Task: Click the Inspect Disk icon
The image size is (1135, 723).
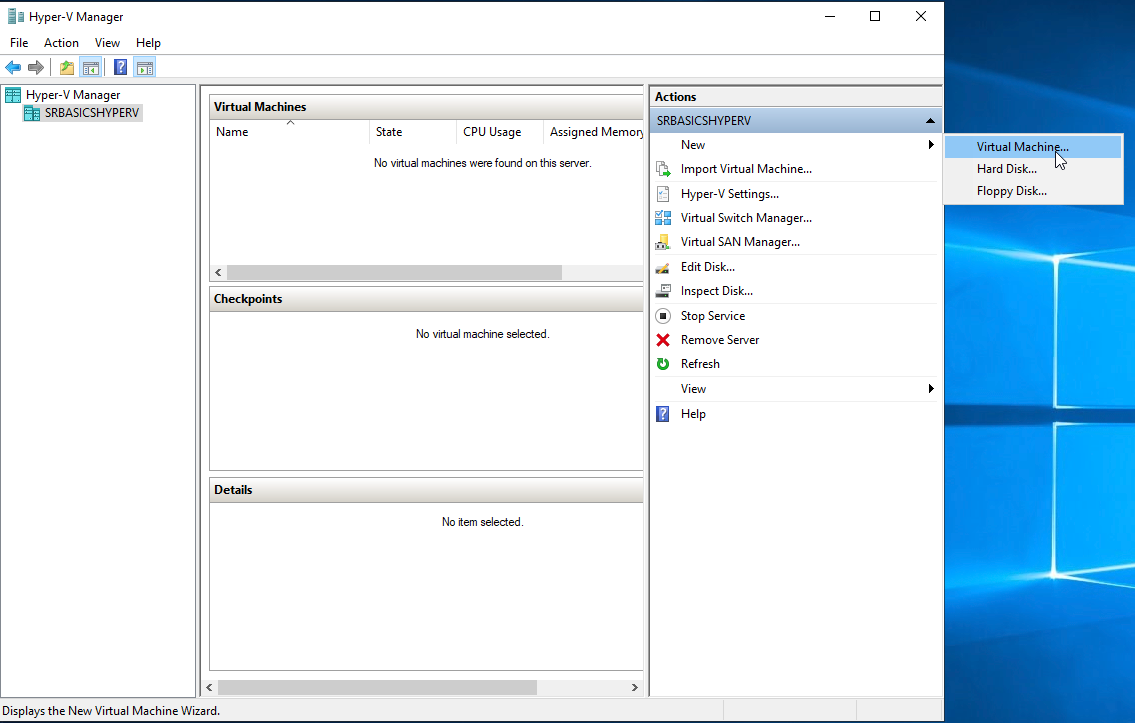Action: pyautogui.click(x=663, y=291)
